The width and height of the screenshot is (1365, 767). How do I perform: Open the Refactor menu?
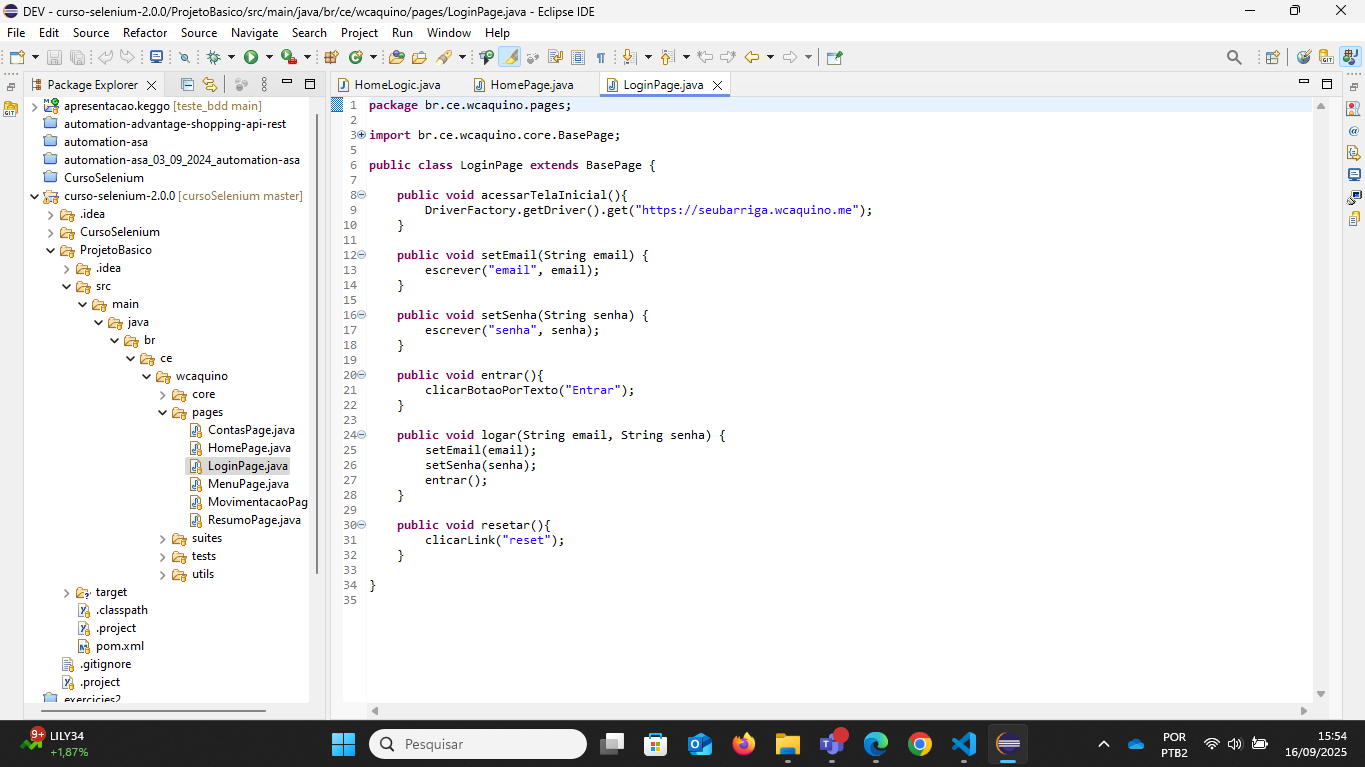click(x=145, y=33)
